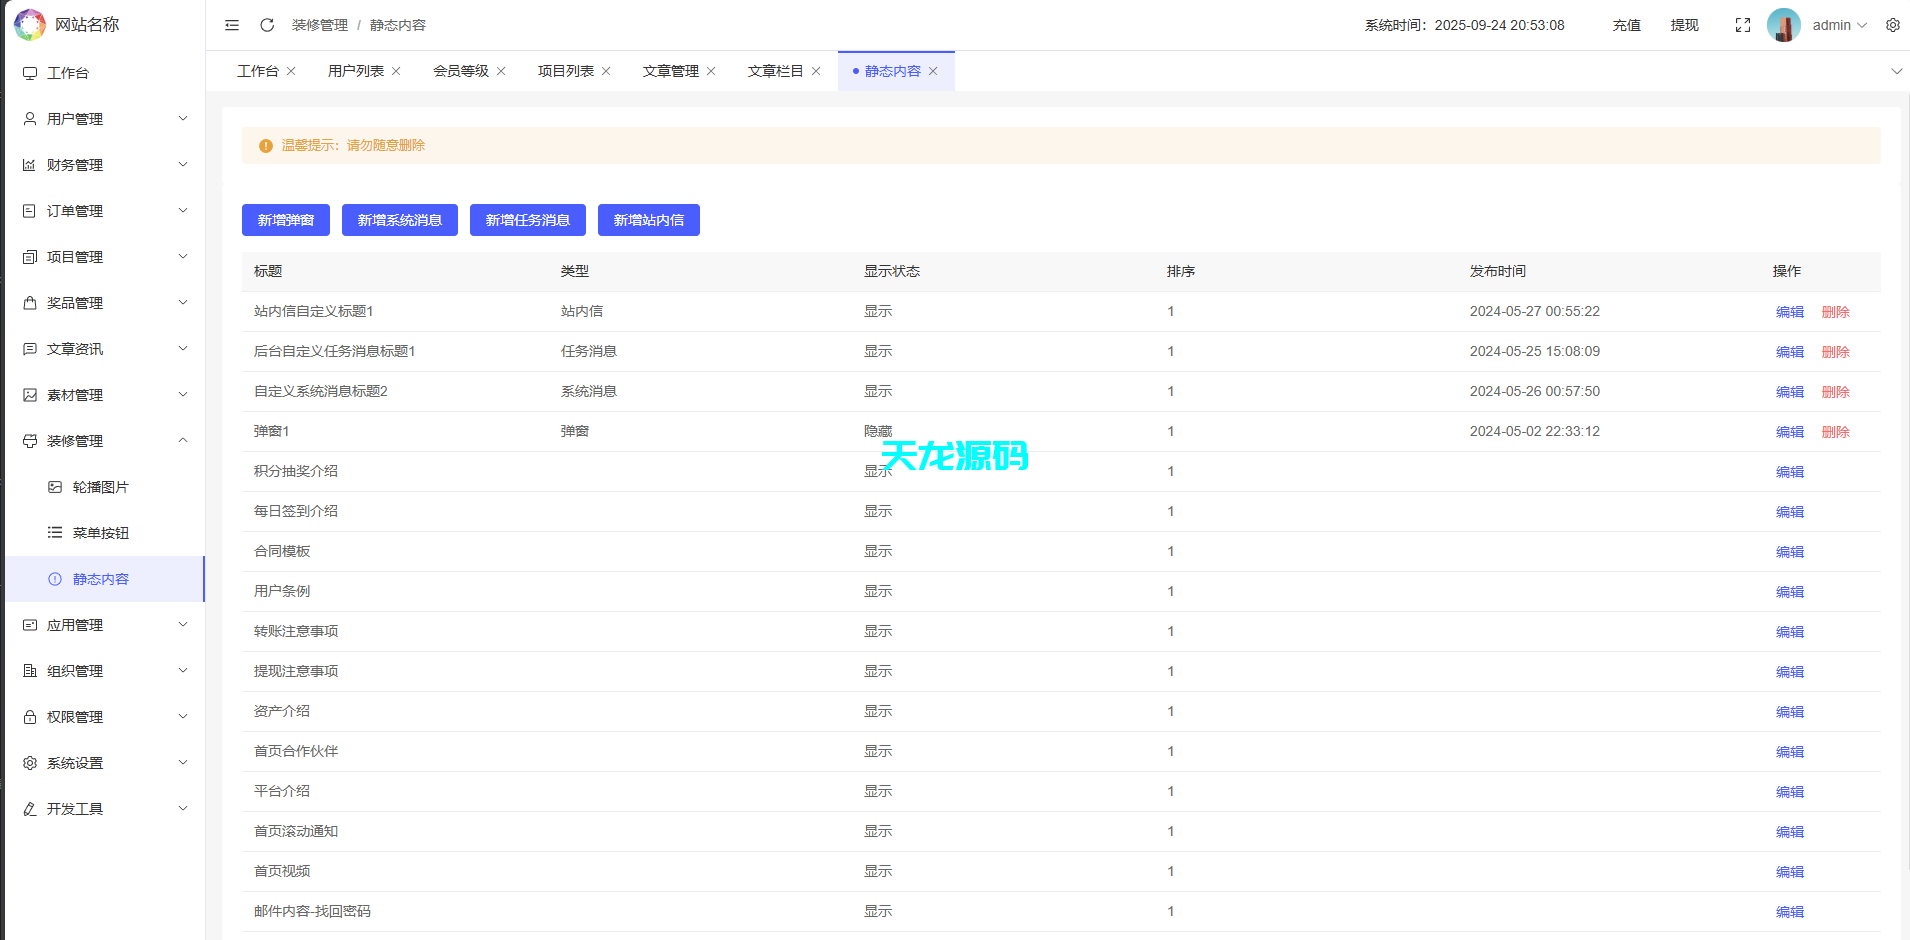Expand the 系统设置 menu

[x=75, y=762]
